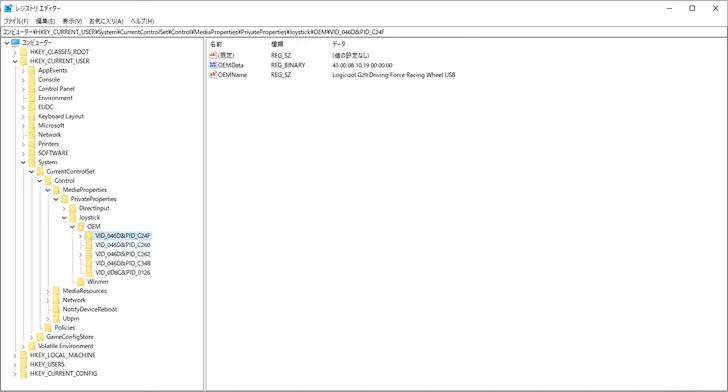The height and width of the screenshot is (392, 728).
Task: Expand the AppEvents key chevron
Action: pyautogui.click(x=23, y=71)
